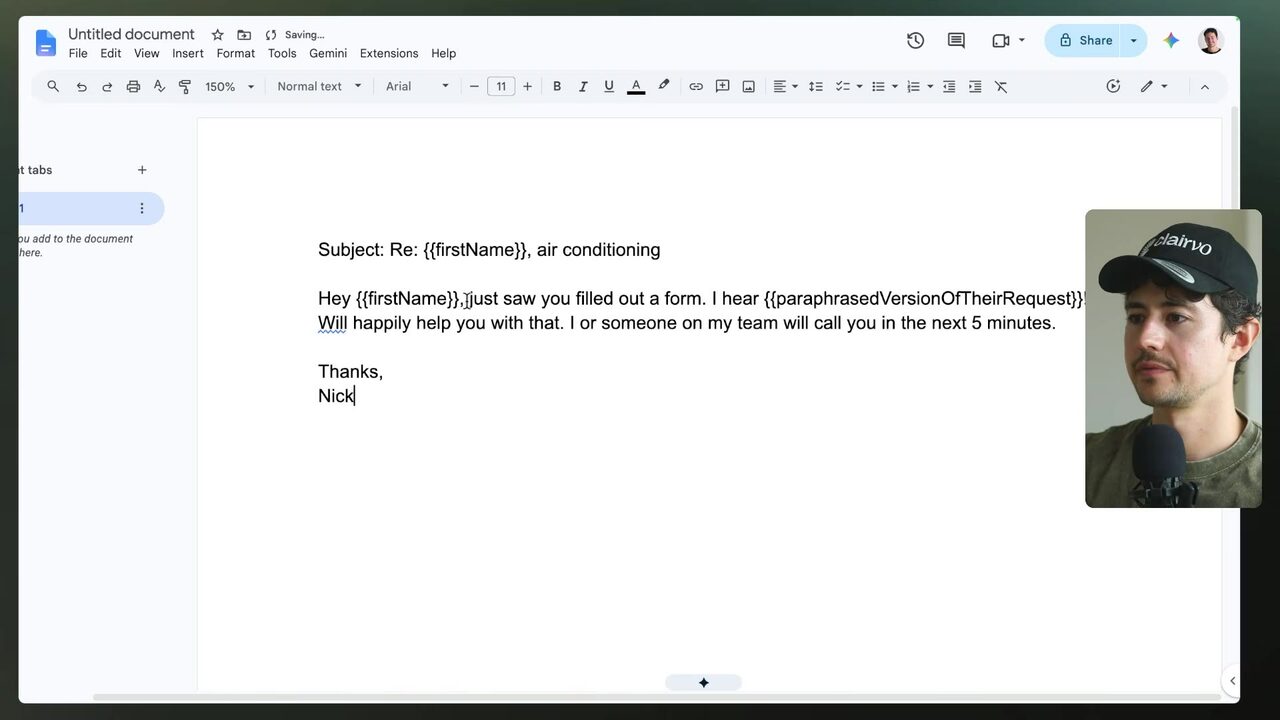Screen dimensions: 1280x720
Task: Open the Google Docs home icon
Action: (x=46, y=43)
